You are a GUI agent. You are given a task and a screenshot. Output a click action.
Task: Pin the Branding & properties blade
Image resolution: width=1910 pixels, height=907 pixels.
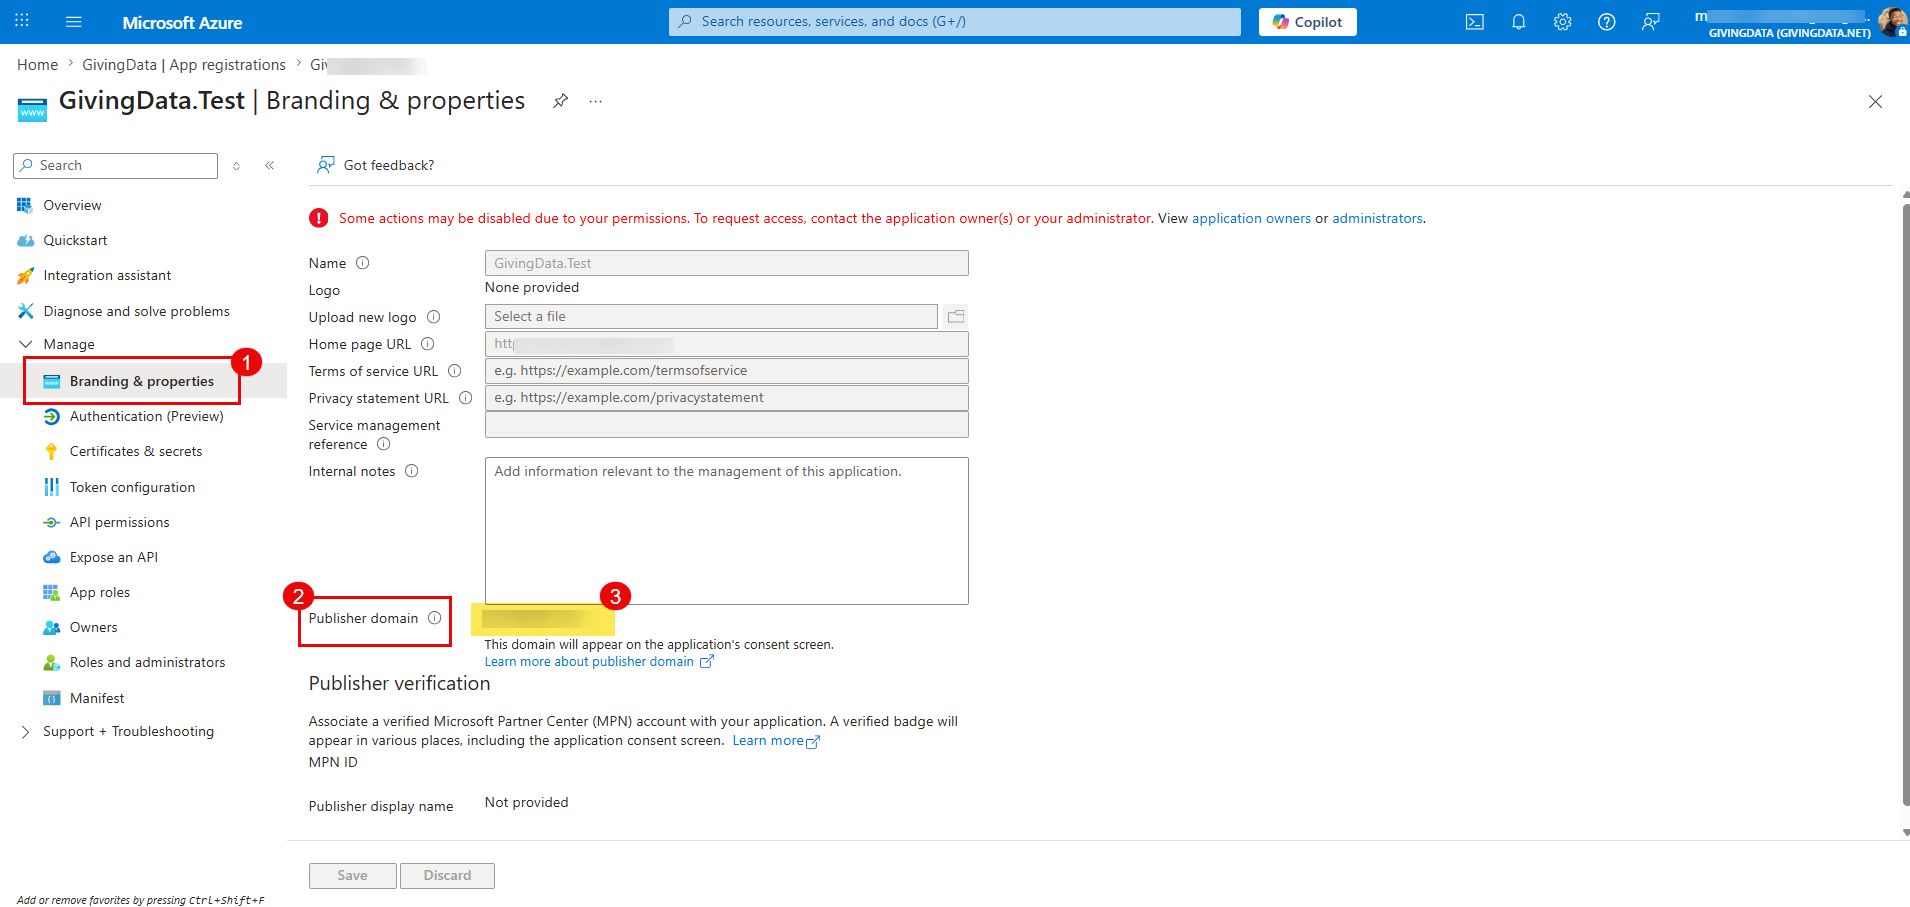[x=561, y=101]
